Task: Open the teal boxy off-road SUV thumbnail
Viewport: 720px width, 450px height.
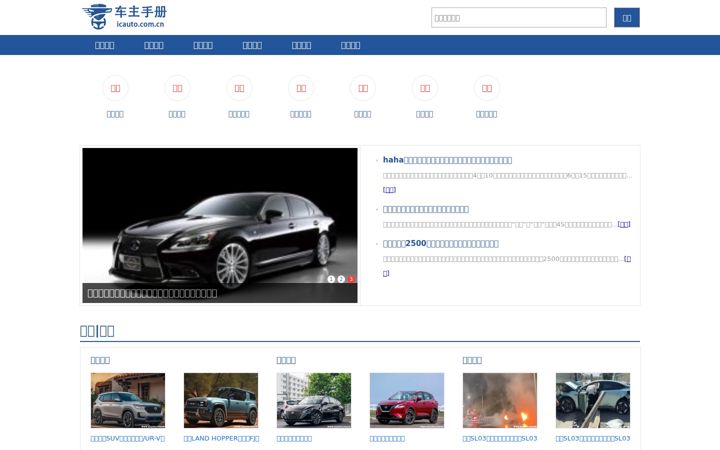Action: point(221,400)
